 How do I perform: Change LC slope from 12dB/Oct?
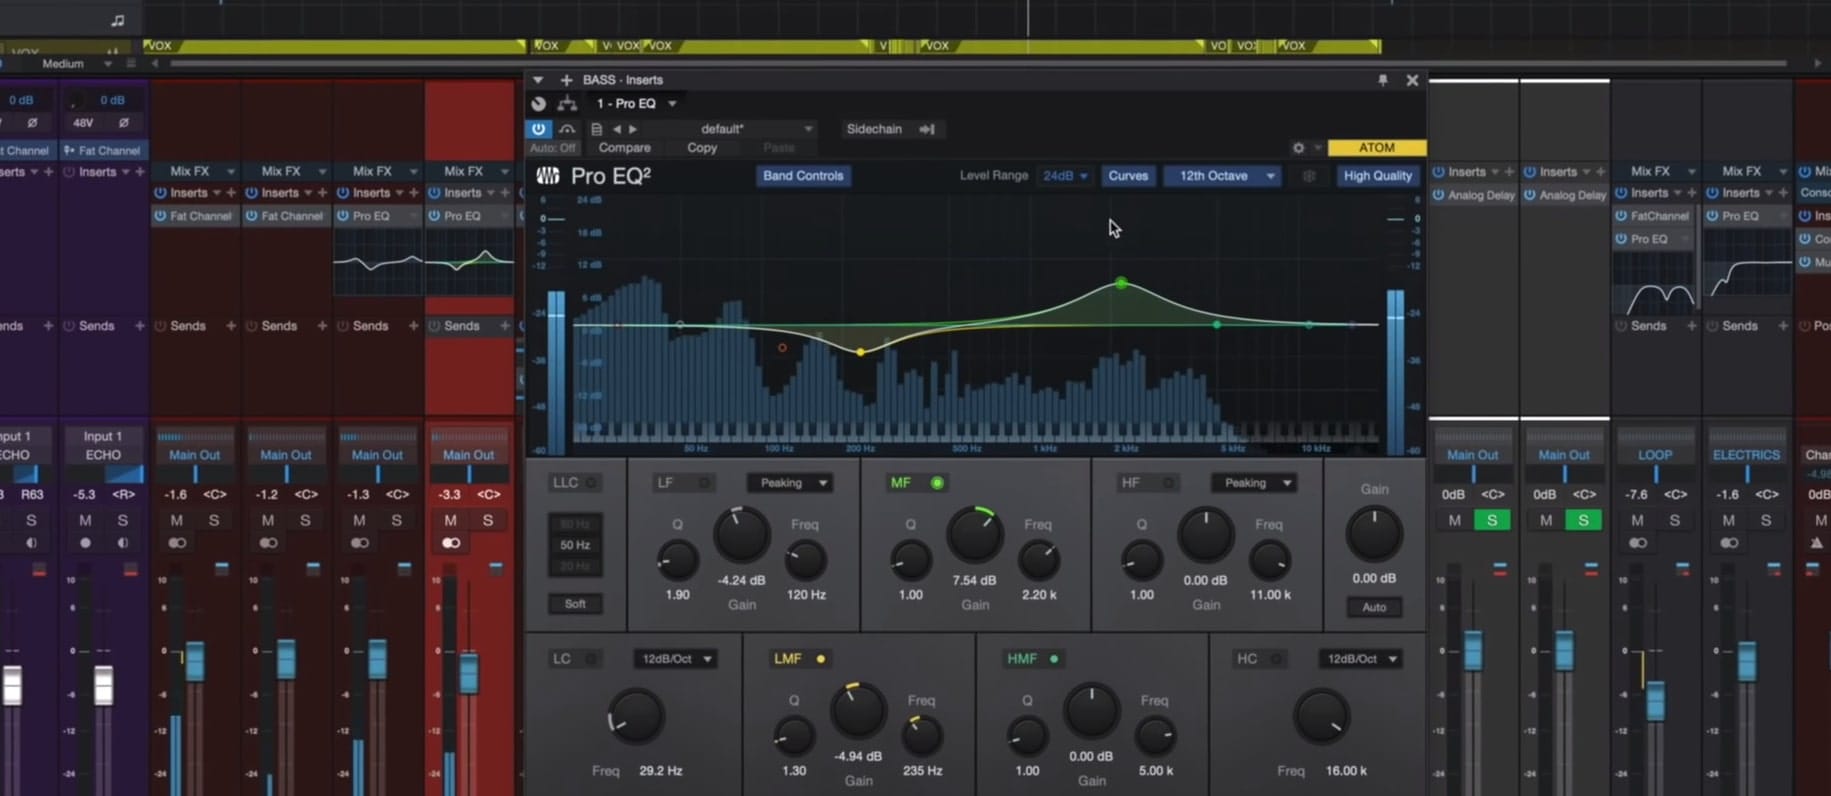(x=676, y=659)
